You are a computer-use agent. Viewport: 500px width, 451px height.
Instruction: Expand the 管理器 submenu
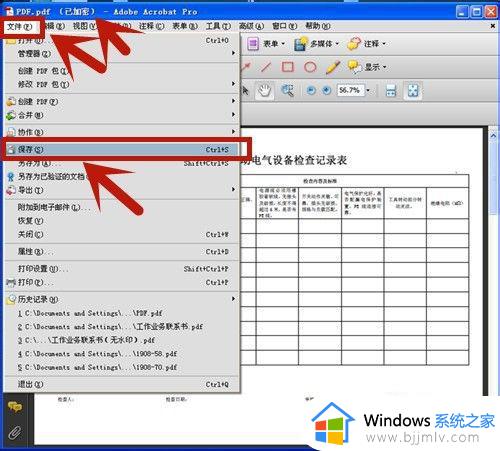(x=121, y=53)
